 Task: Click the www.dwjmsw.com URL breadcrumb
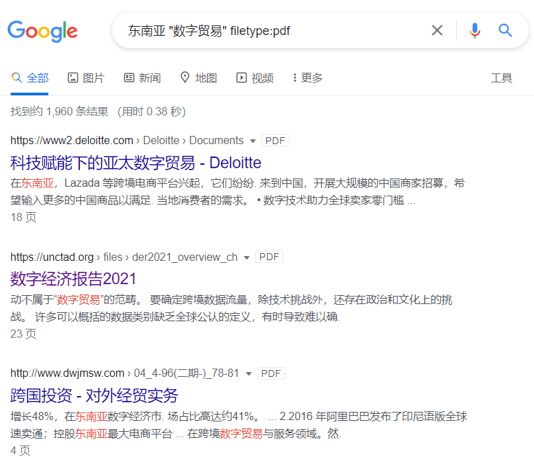[x=125, y=373]
